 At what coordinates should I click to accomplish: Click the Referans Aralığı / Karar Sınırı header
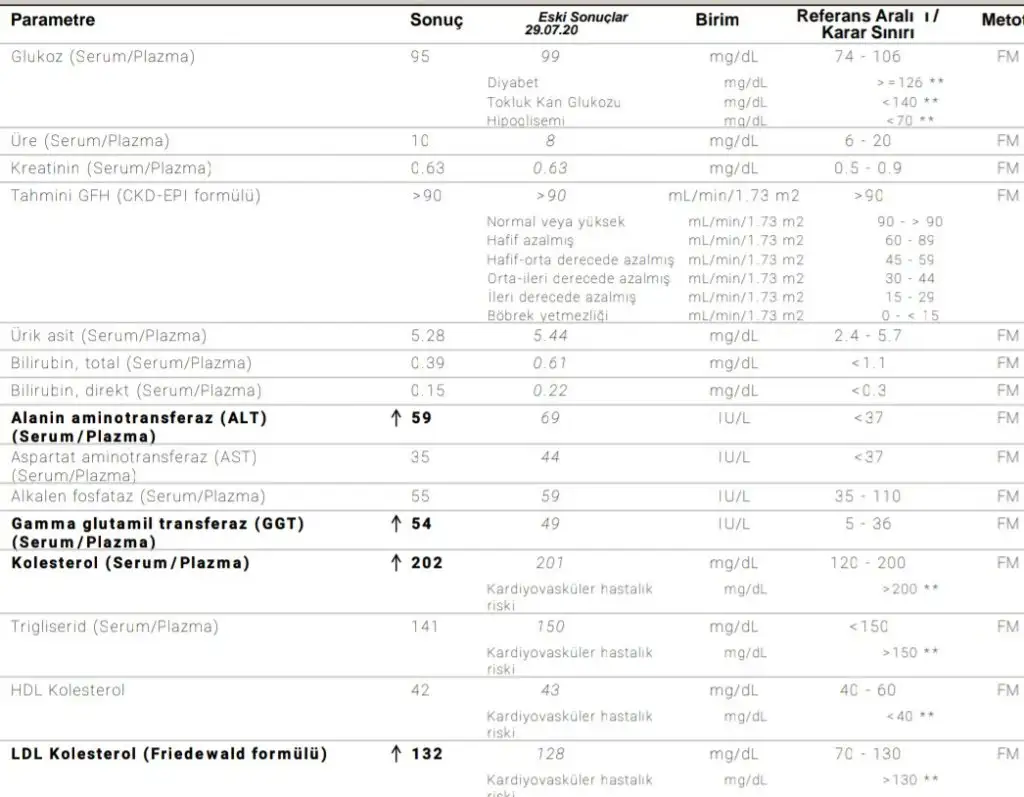coord(868,24)
